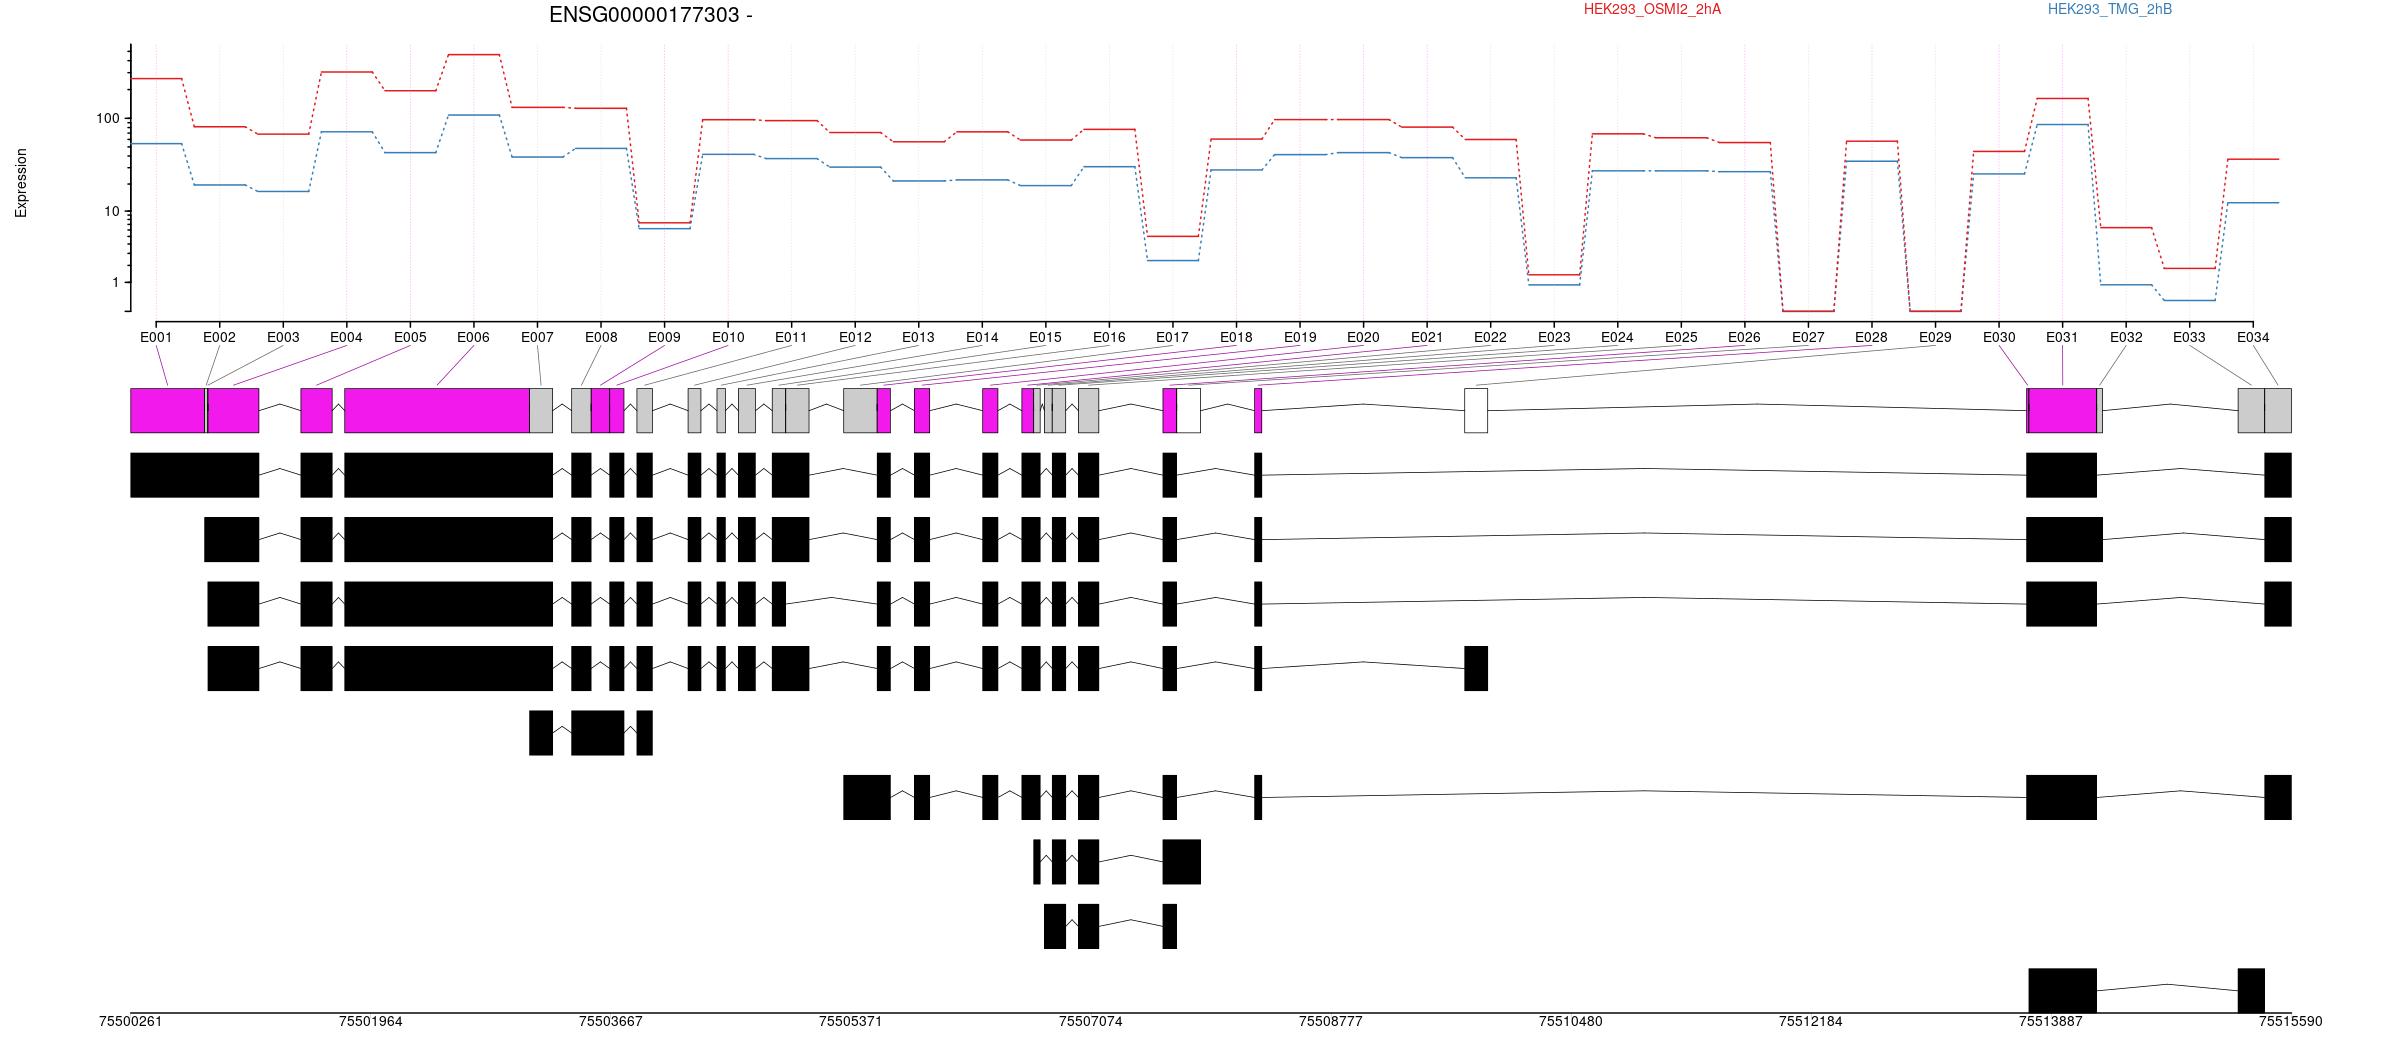2400x1040 pixels.
Task: Click exon label E013
Action: pyautogui.click(x=918, y=337)
